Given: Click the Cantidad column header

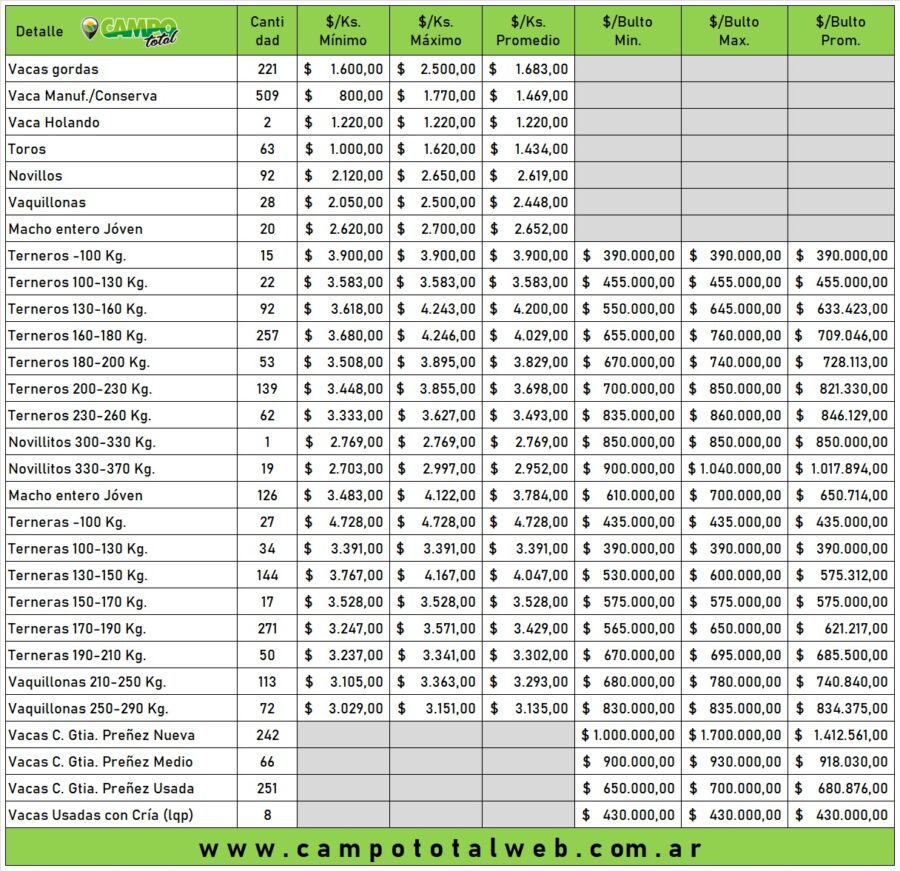Looking at the screenshot, I should point(267,31).
